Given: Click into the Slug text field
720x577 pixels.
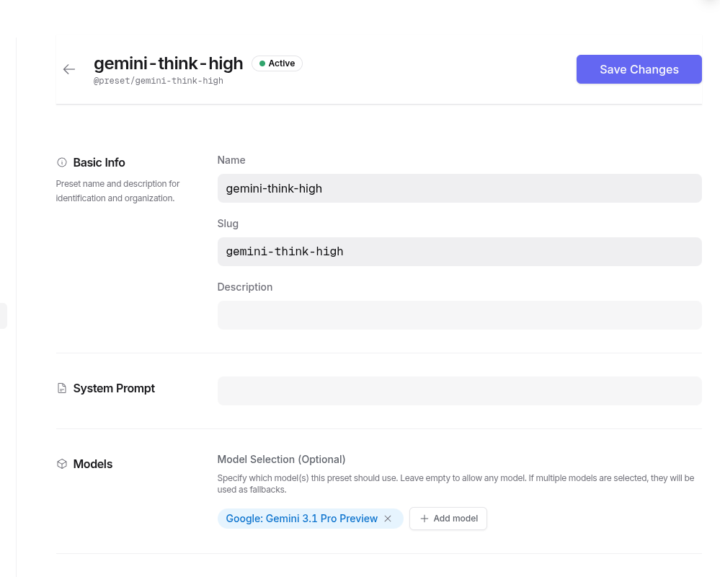Looking at the screenshot, I should (x=459, y=252).
